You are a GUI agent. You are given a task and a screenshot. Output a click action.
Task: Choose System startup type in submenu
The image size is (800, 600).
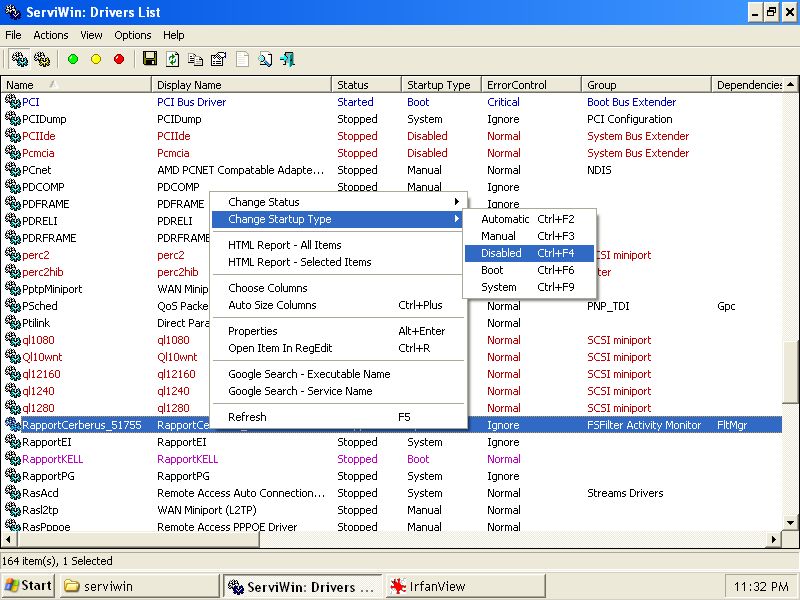529,287
